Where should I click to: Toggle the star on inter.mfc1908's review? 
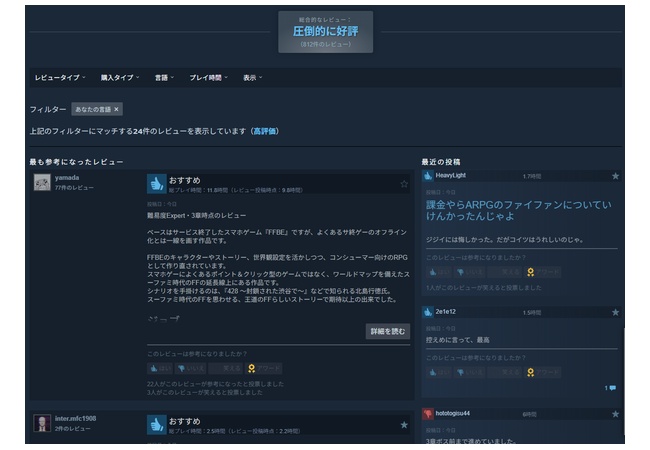[404, 425]
